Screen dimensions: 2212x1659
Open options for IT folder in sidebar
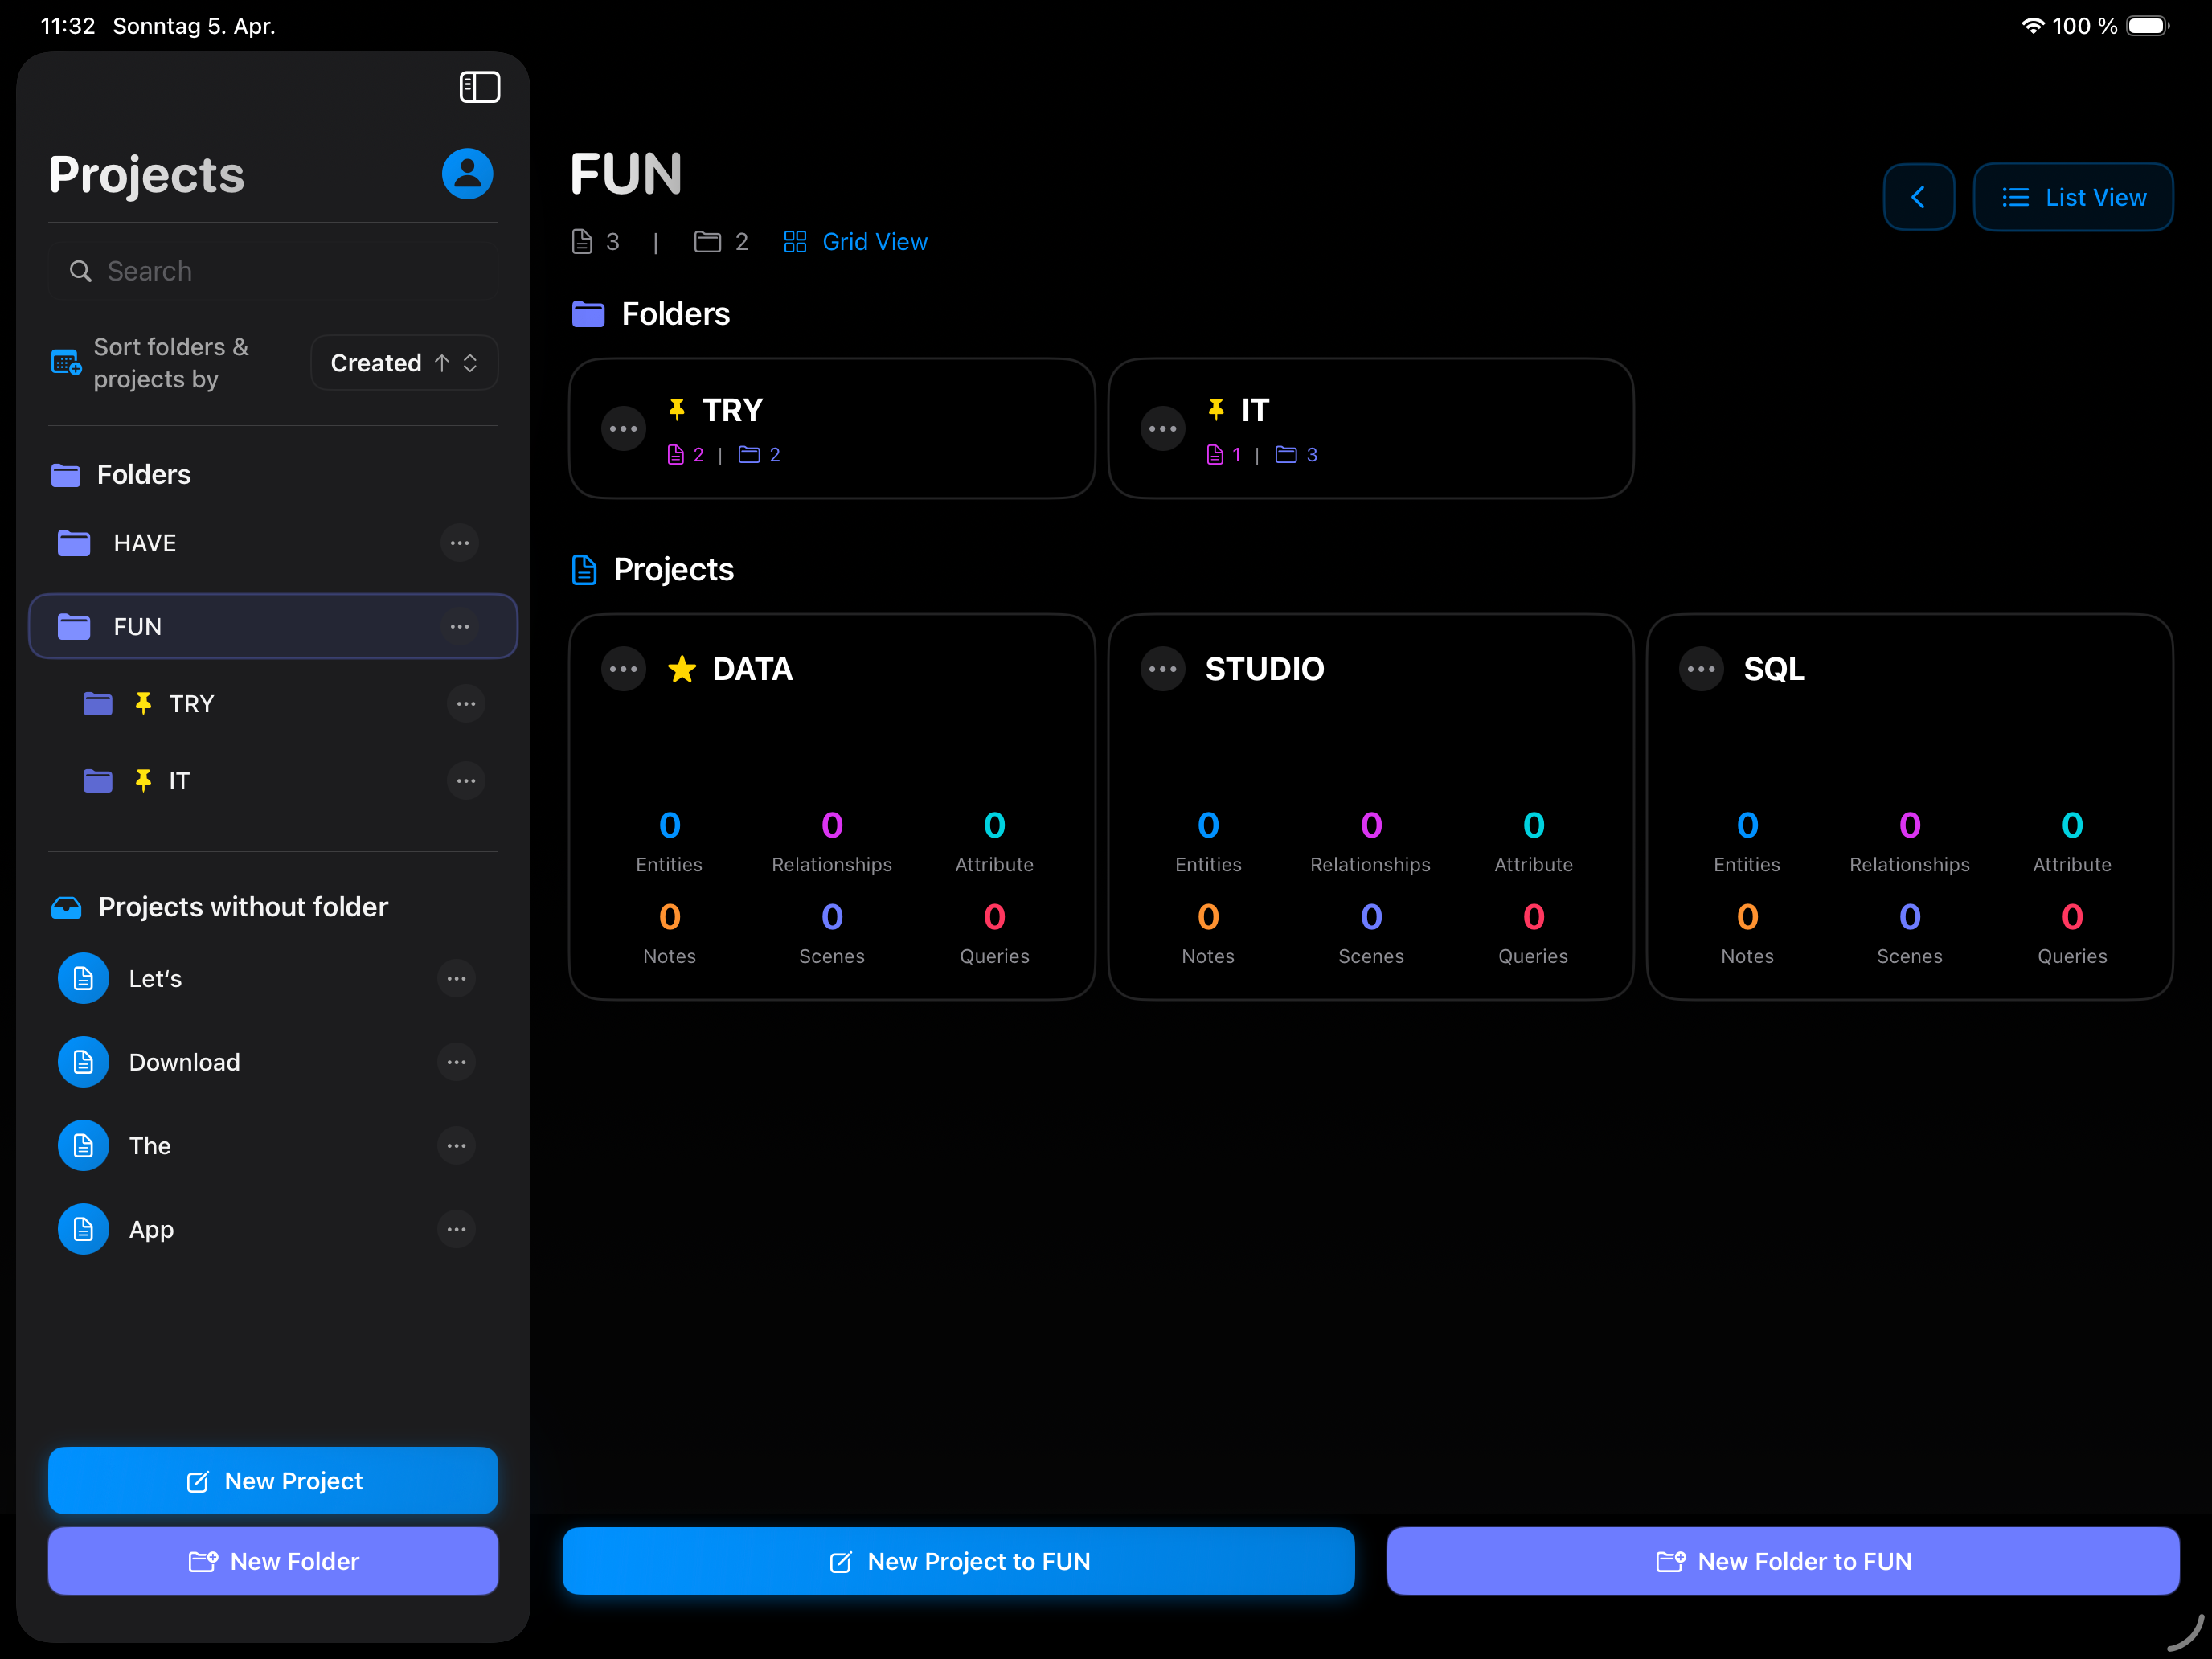point(466,781)
